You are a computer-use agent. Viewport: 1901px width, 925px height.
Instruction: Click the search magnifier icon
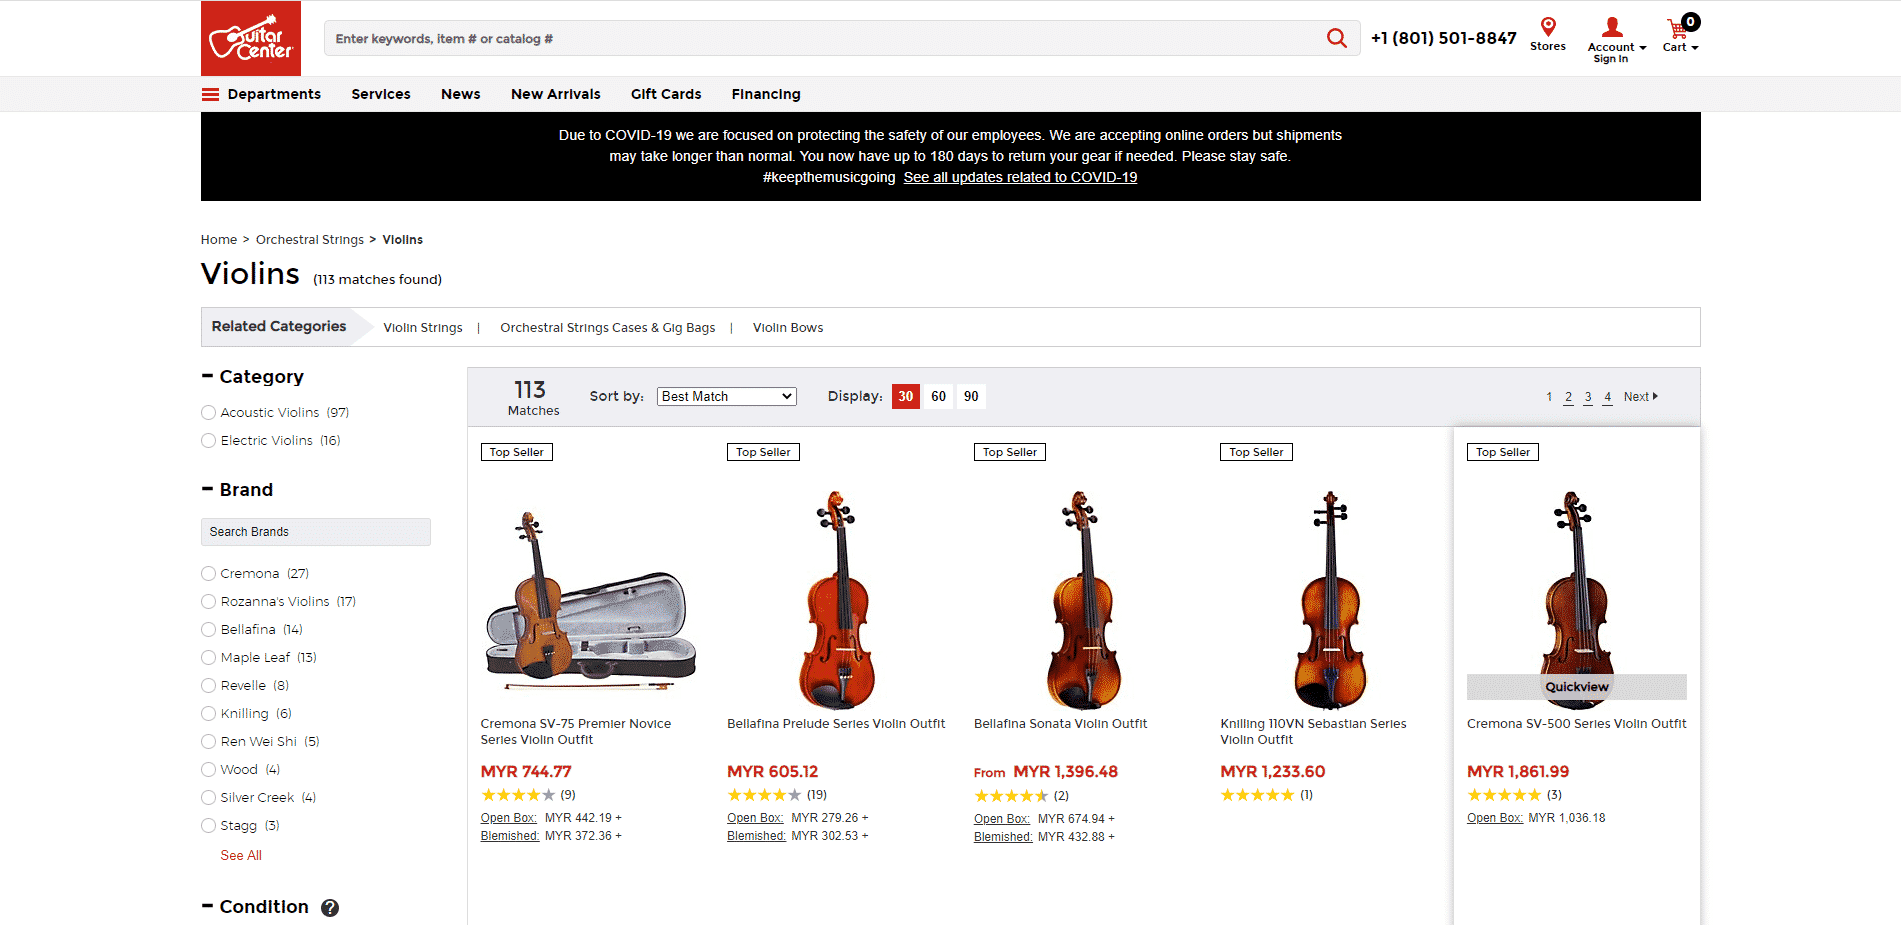tap(1337, 38)
